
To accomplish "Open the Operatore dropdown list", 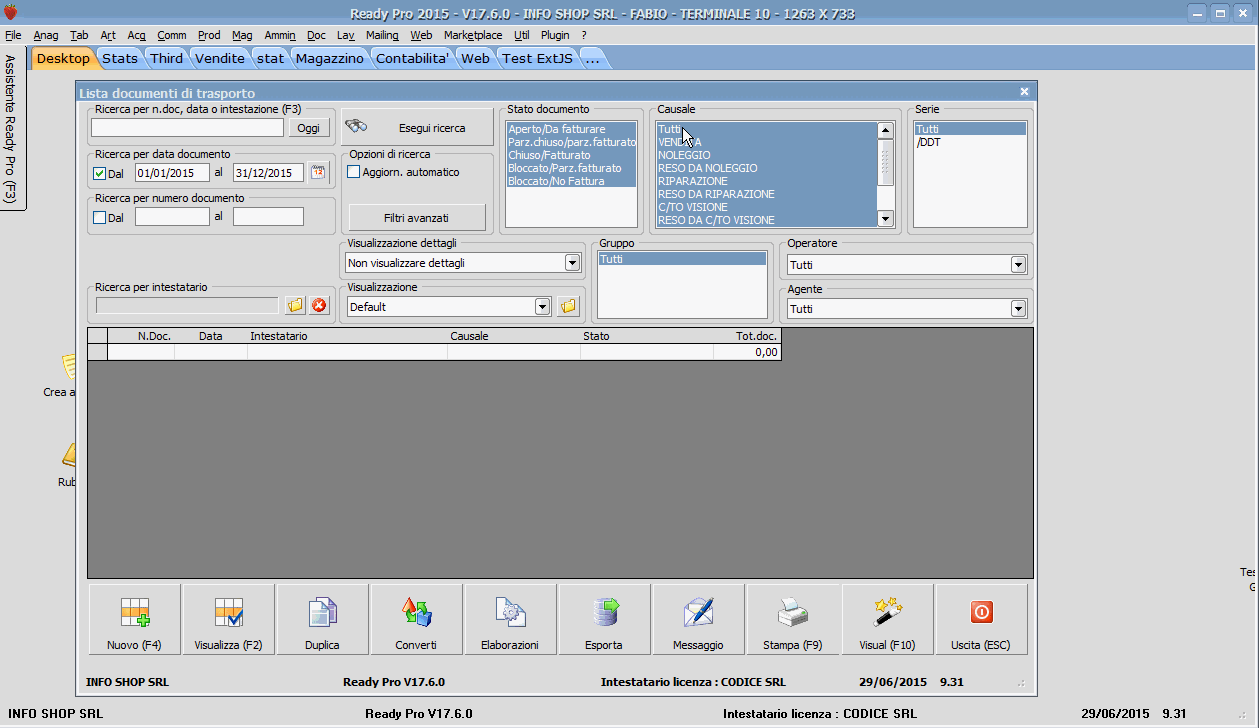I will point(1018,265).
